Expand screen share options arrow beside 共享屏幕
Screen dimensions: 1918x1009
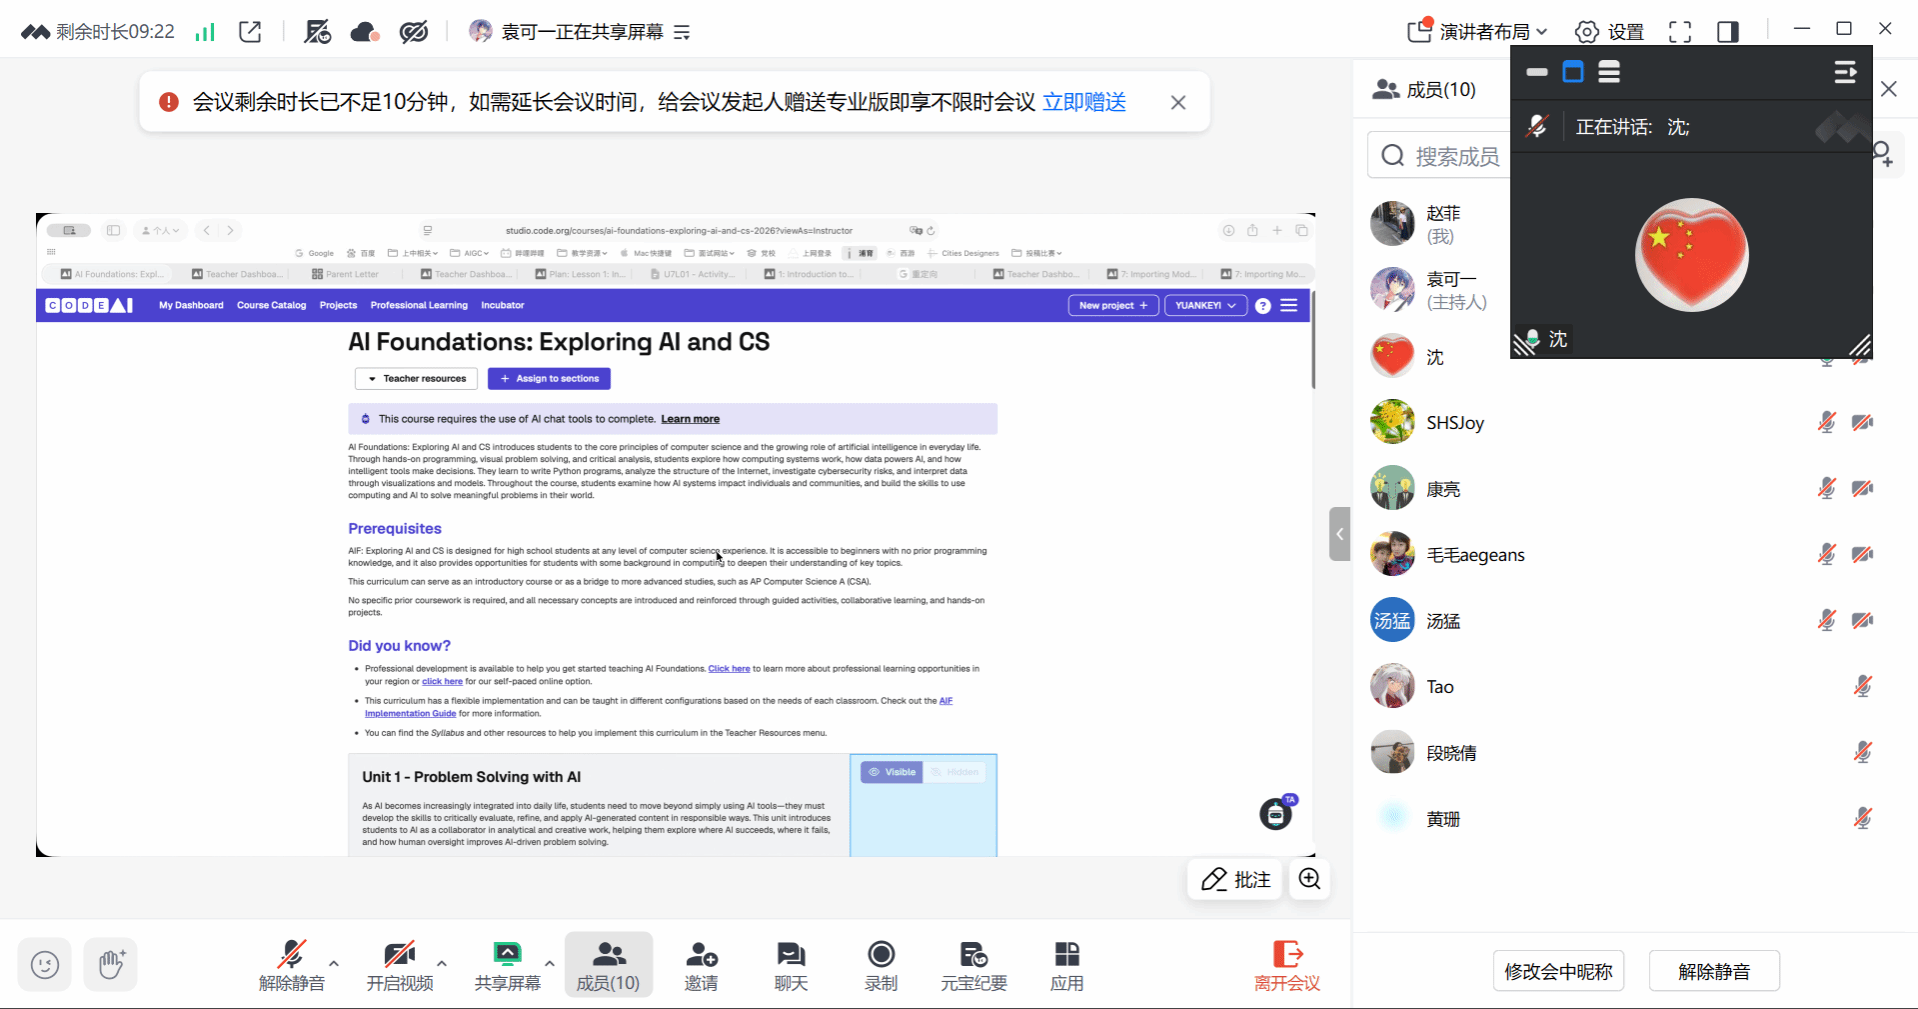tap(549, 963)
